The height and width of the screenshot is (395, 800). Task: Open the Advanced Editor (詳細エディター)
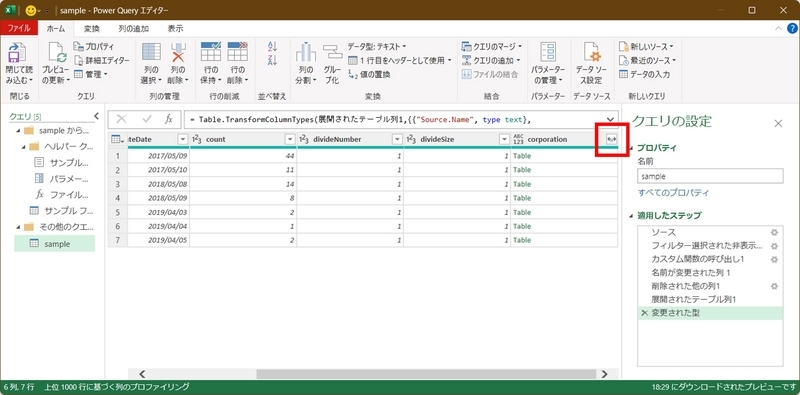(101, 60)
